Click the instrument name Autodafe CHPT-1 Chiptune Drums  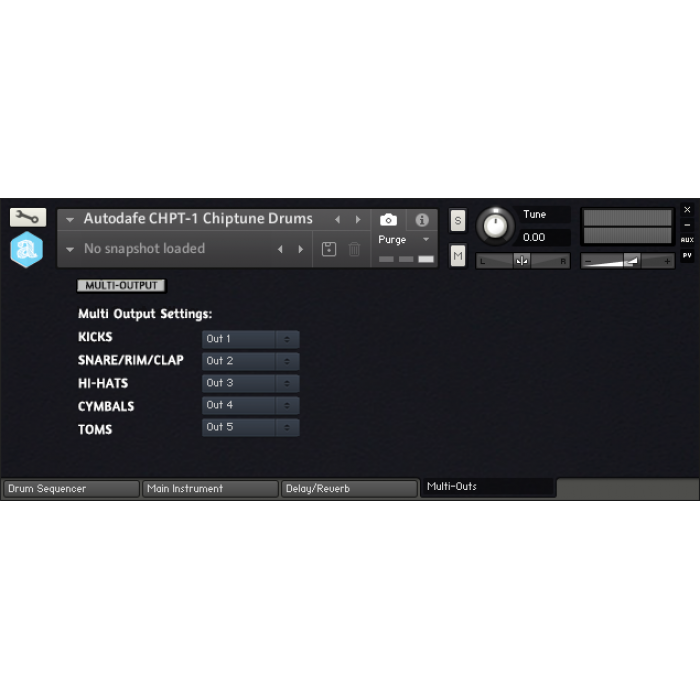tap(198, 219)
